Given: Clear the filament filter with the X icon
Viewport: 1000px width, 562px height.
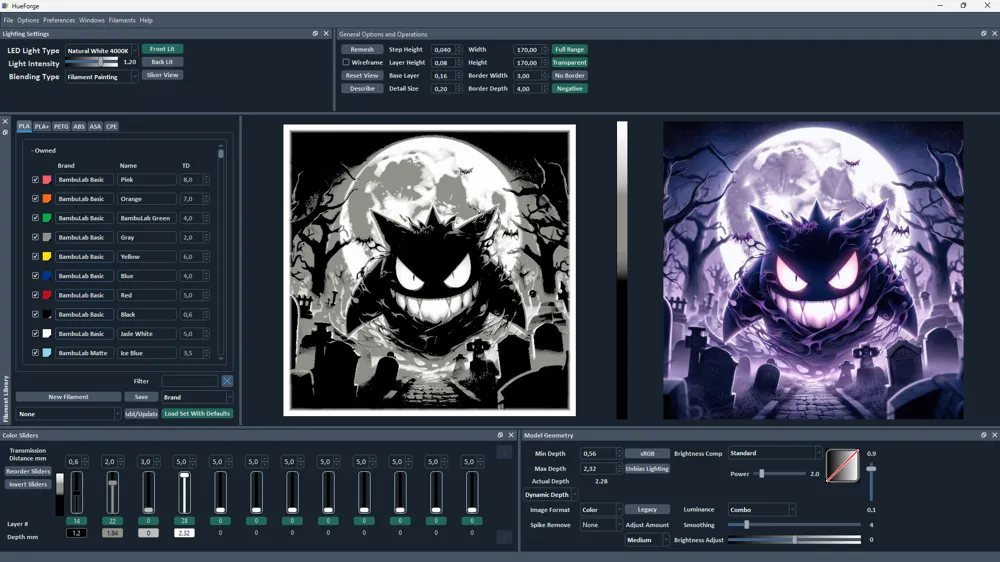Looking at the screenshot, I should point(227,381).
